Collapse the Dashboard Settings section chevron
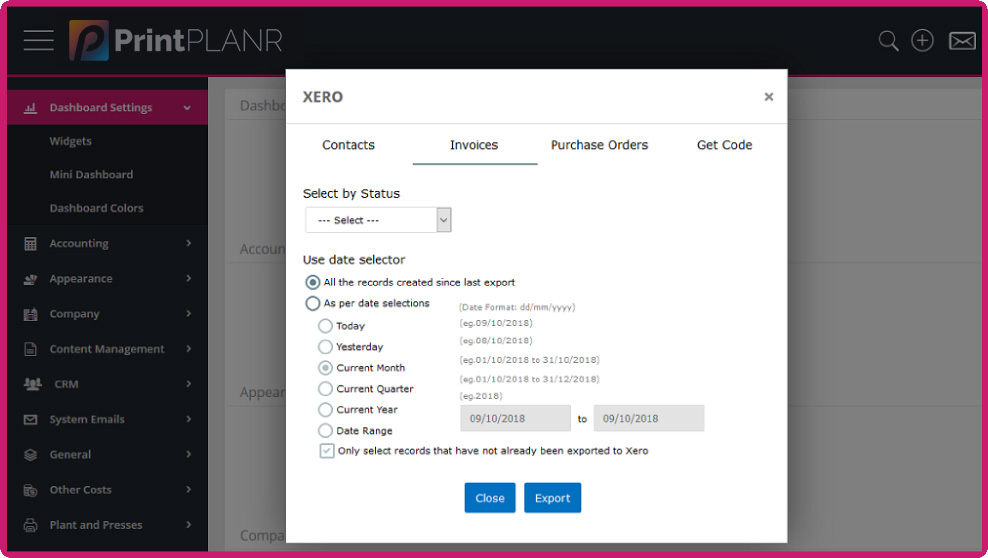Viewport: 988px width, 558px height. (187, 108)
